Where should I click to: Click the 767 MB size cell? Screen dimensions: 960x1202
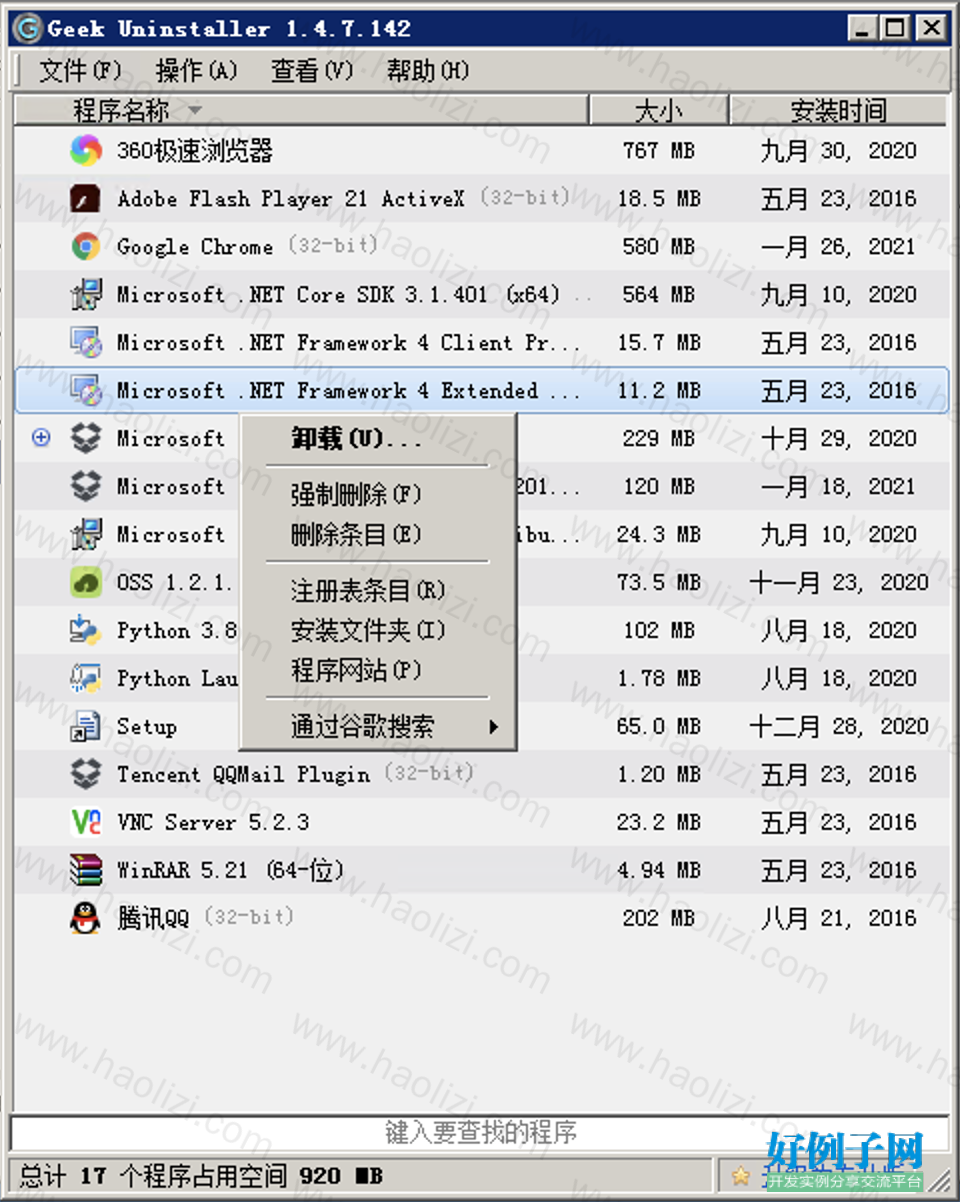[659, 151]
